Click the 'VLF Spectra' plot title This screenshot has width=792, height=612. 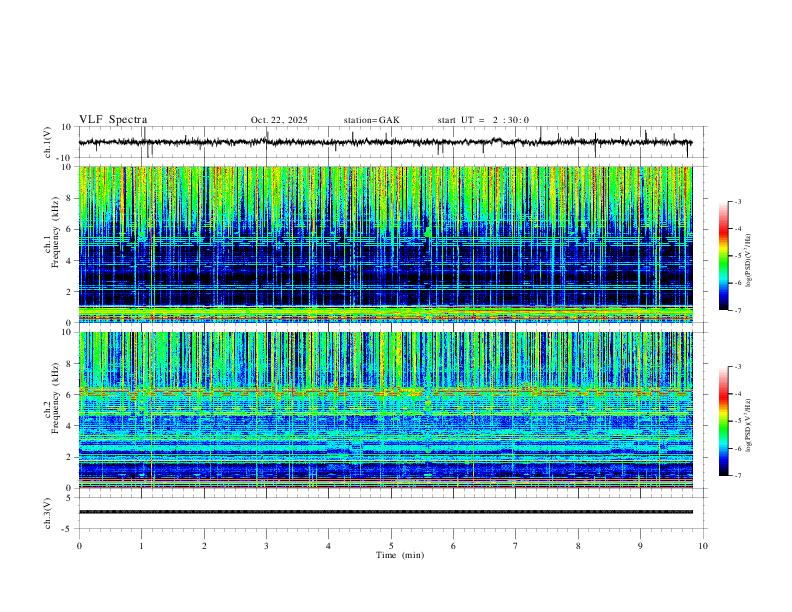coord(113,120)
